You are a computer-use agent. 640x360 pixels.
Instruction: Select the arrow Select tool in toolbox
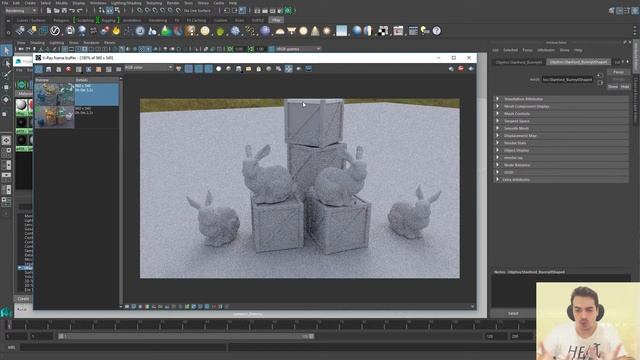(x=6, y=51)
